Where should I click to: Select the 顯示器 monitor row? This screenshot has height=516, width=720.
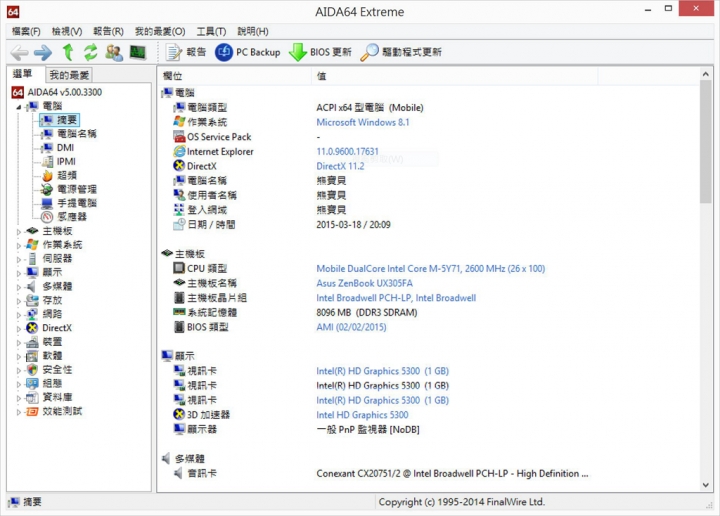point(429,430)
